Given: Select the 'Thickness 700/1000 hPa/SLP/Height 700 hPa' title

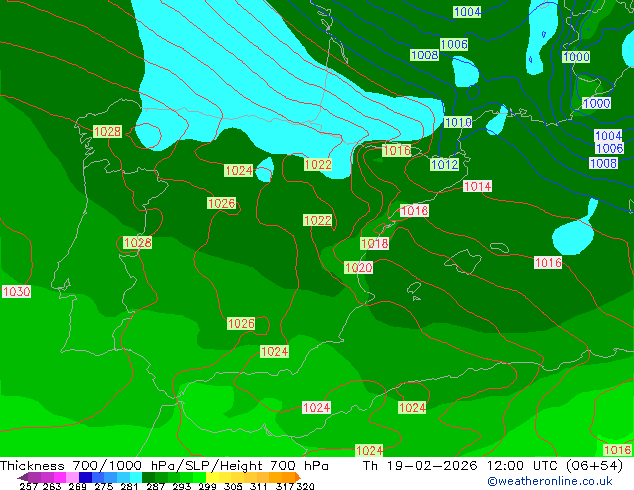Looking at the screenshot, I should pyautogui.click(x=164, y=466).
